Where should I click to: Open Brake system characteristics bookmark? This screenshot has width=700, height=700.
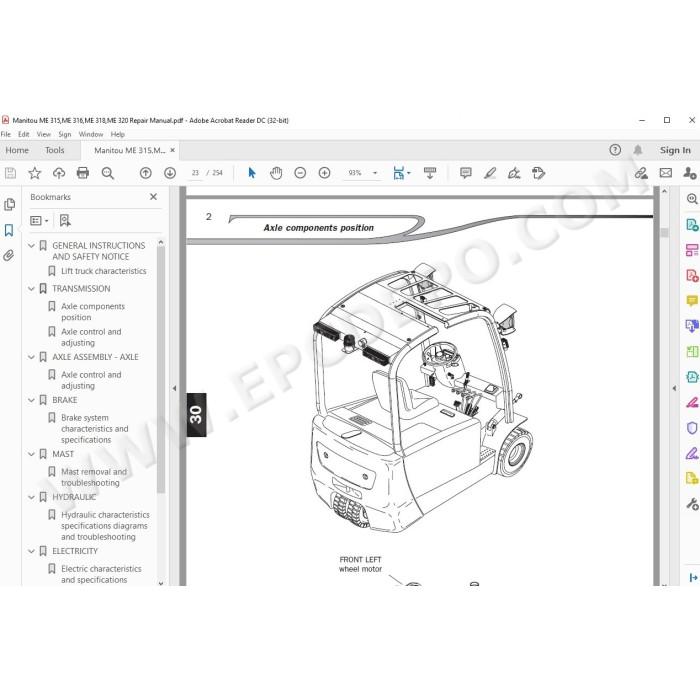pos(95,429)
